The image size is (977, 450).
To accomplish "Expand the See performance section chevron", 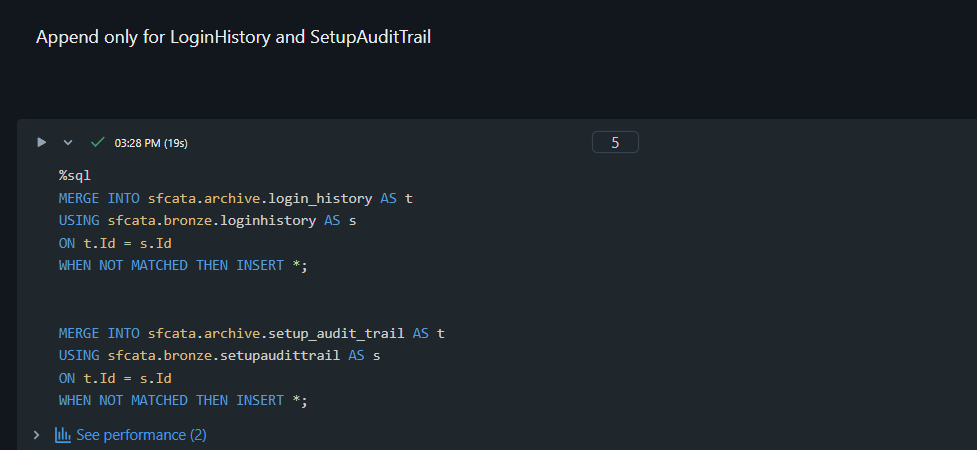I will click(x=36, y=435).
